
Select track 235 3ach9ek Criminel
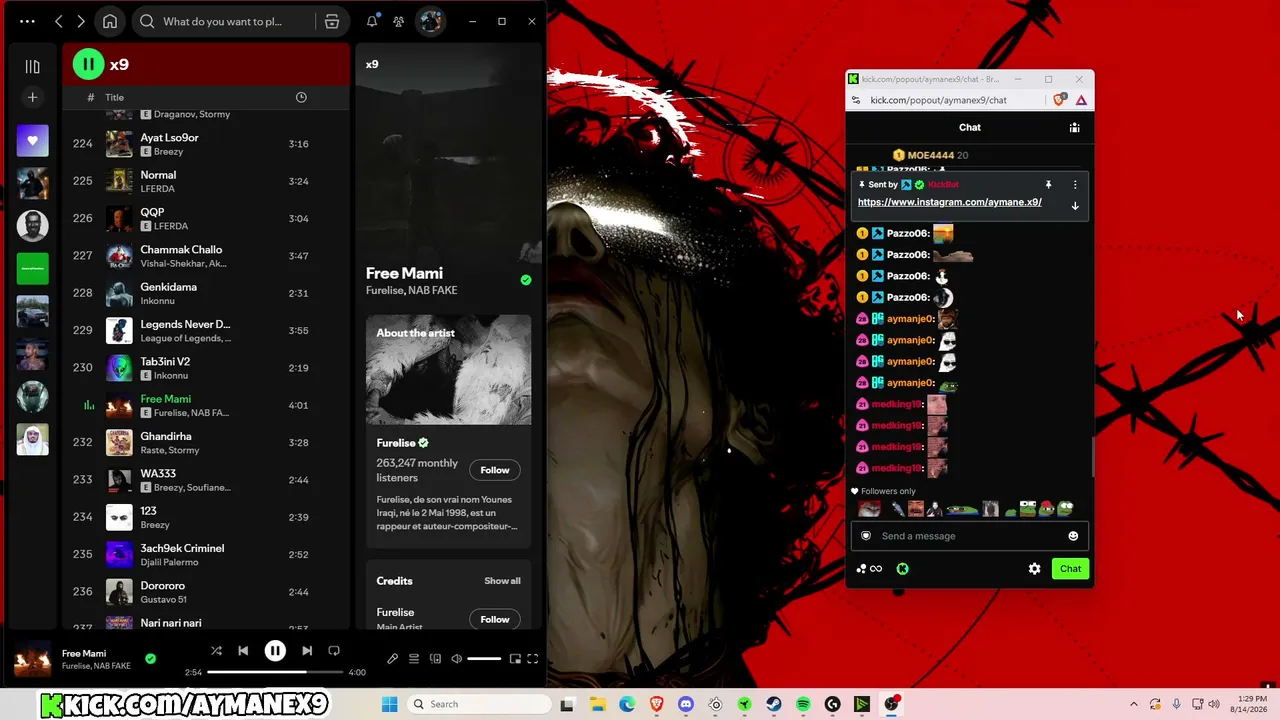pyautogui.click(x=205, y=555)
